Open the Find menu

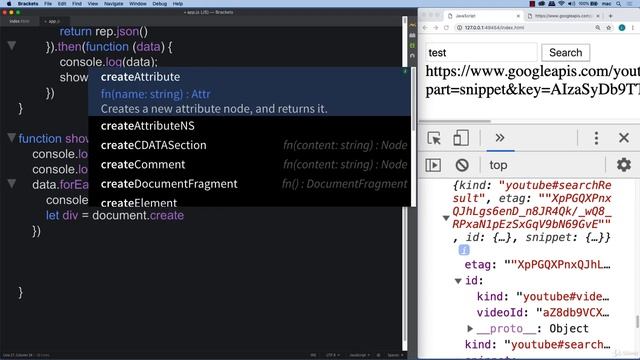tap(77, 4)
